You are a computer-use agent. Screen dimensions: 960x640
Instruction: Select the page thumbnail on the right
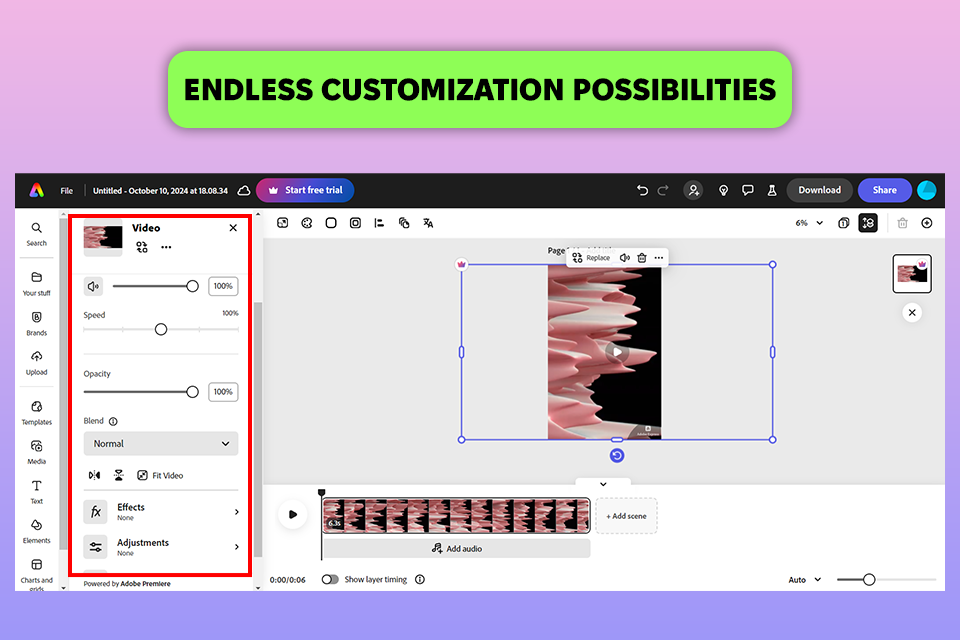click(912, 273)
